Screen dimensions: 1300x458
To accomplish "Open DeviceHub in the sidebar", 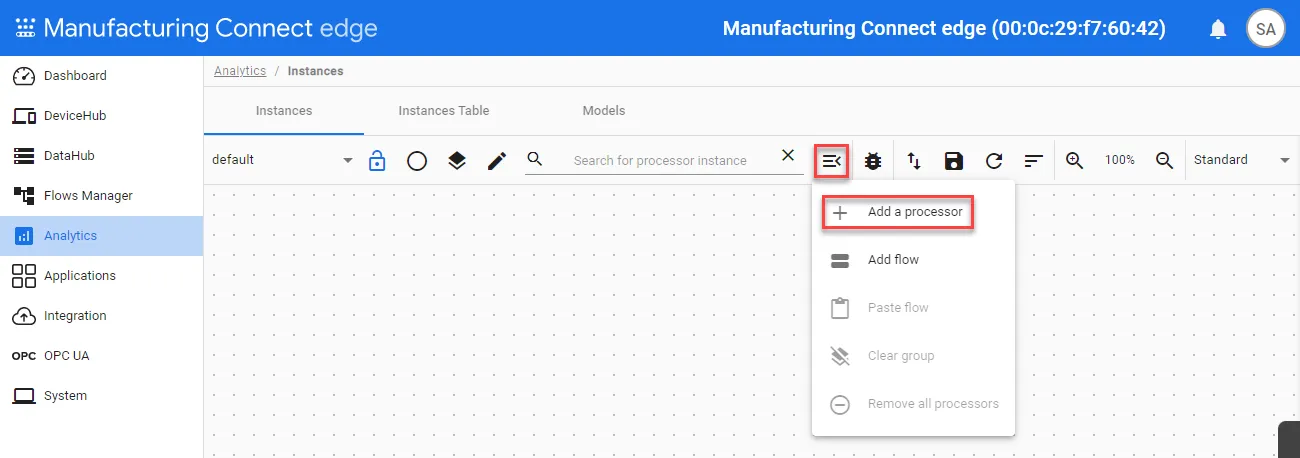I will tap(101, 116).
